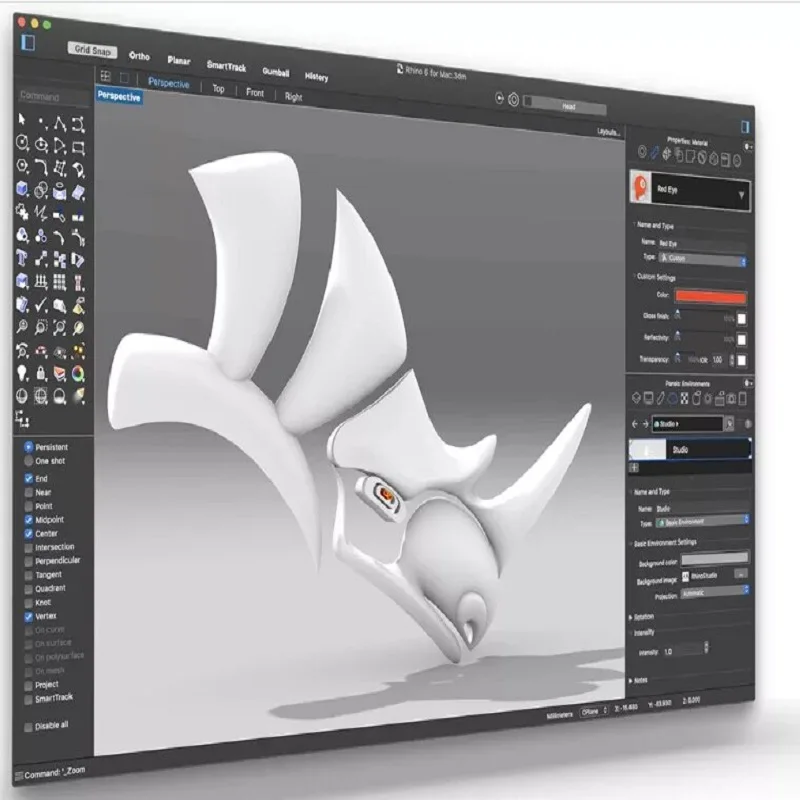800x800 pixels.
Task: Toggle the Gumball button
Action: click(x=276, y=72)
